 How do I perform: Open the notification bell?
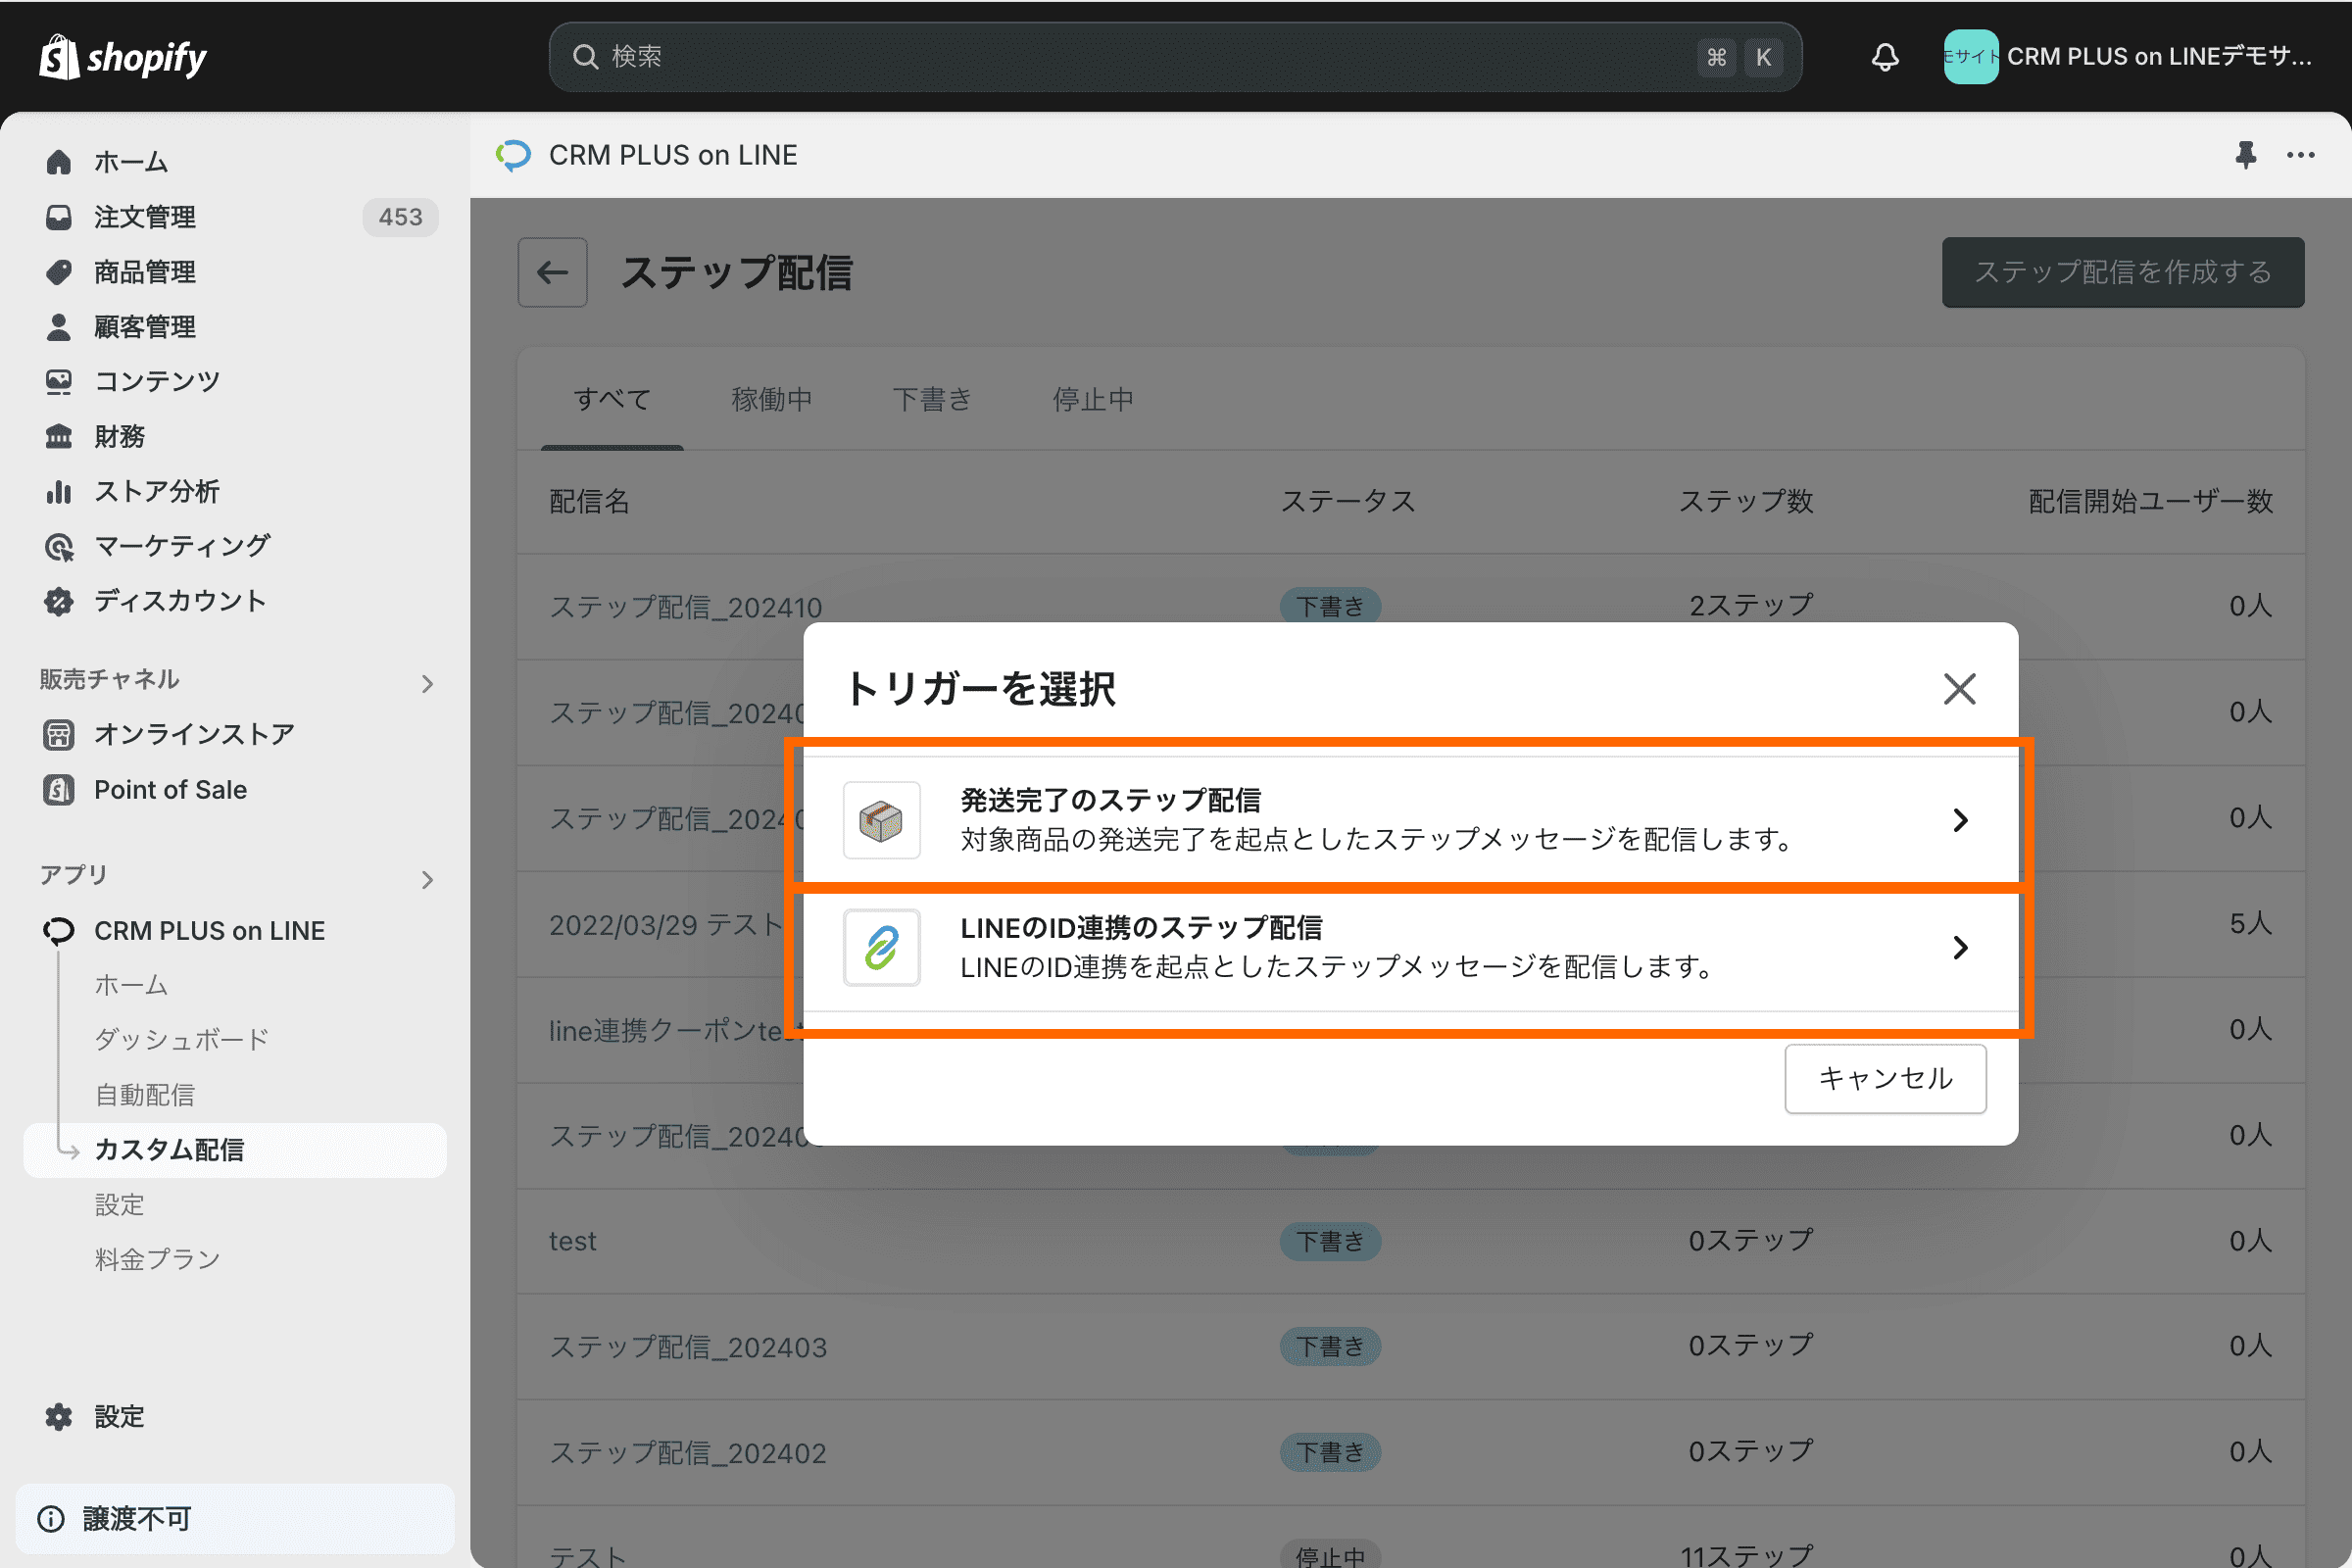[1884, 57]
